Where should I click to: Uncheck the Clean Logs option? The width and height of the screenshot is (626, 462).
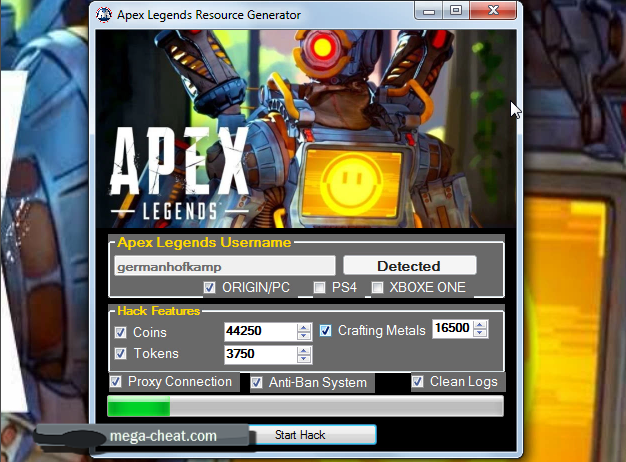pos(418,381)
